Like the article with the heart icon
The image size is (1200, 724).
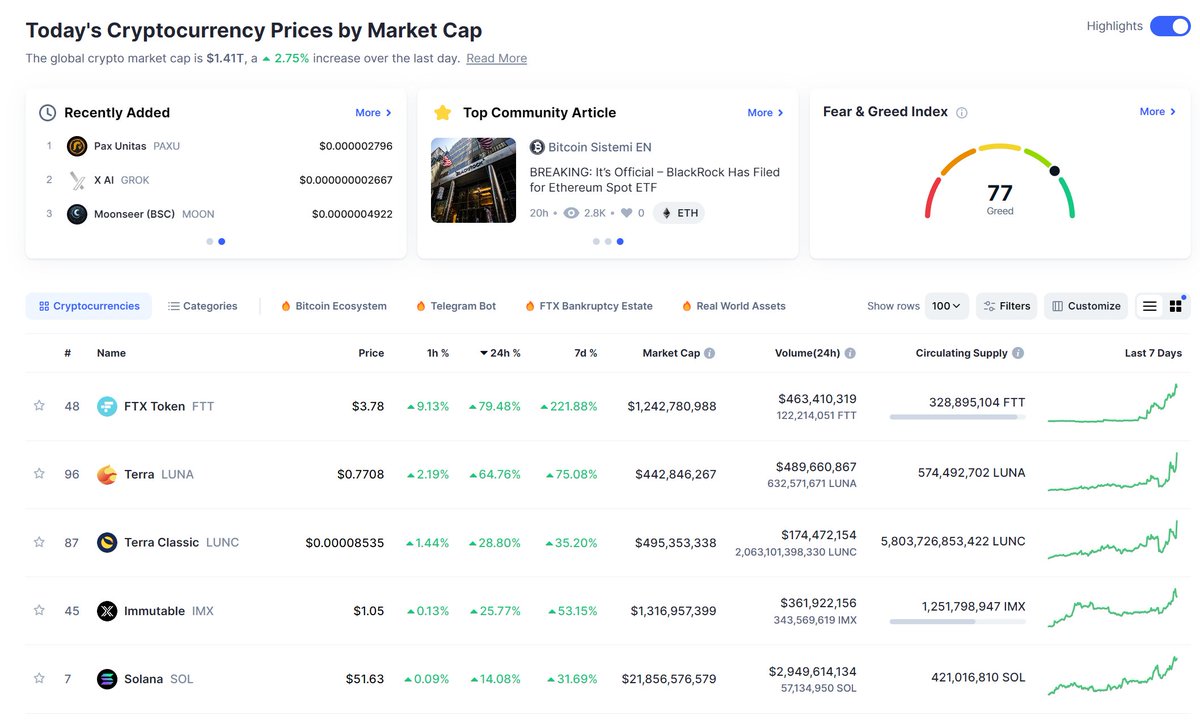pos(626,213)
